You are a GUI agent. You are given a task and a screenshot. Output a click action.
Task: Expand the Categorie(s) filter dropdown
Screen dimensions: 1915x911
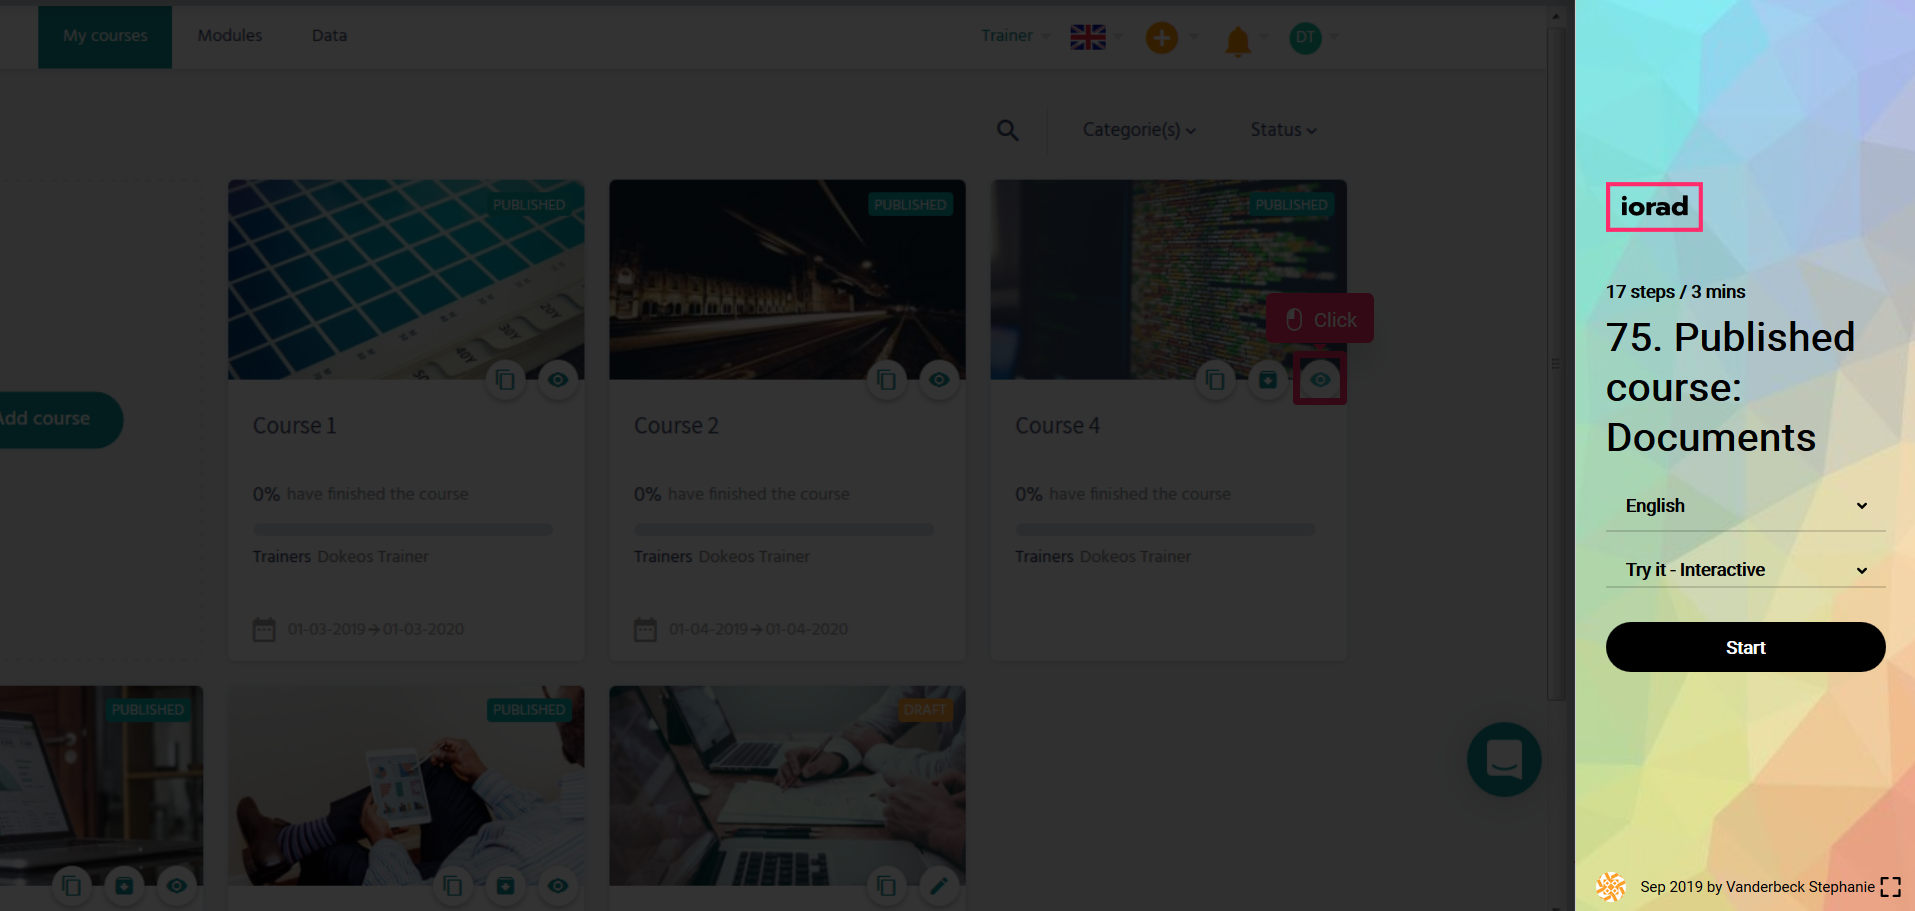1139,130
